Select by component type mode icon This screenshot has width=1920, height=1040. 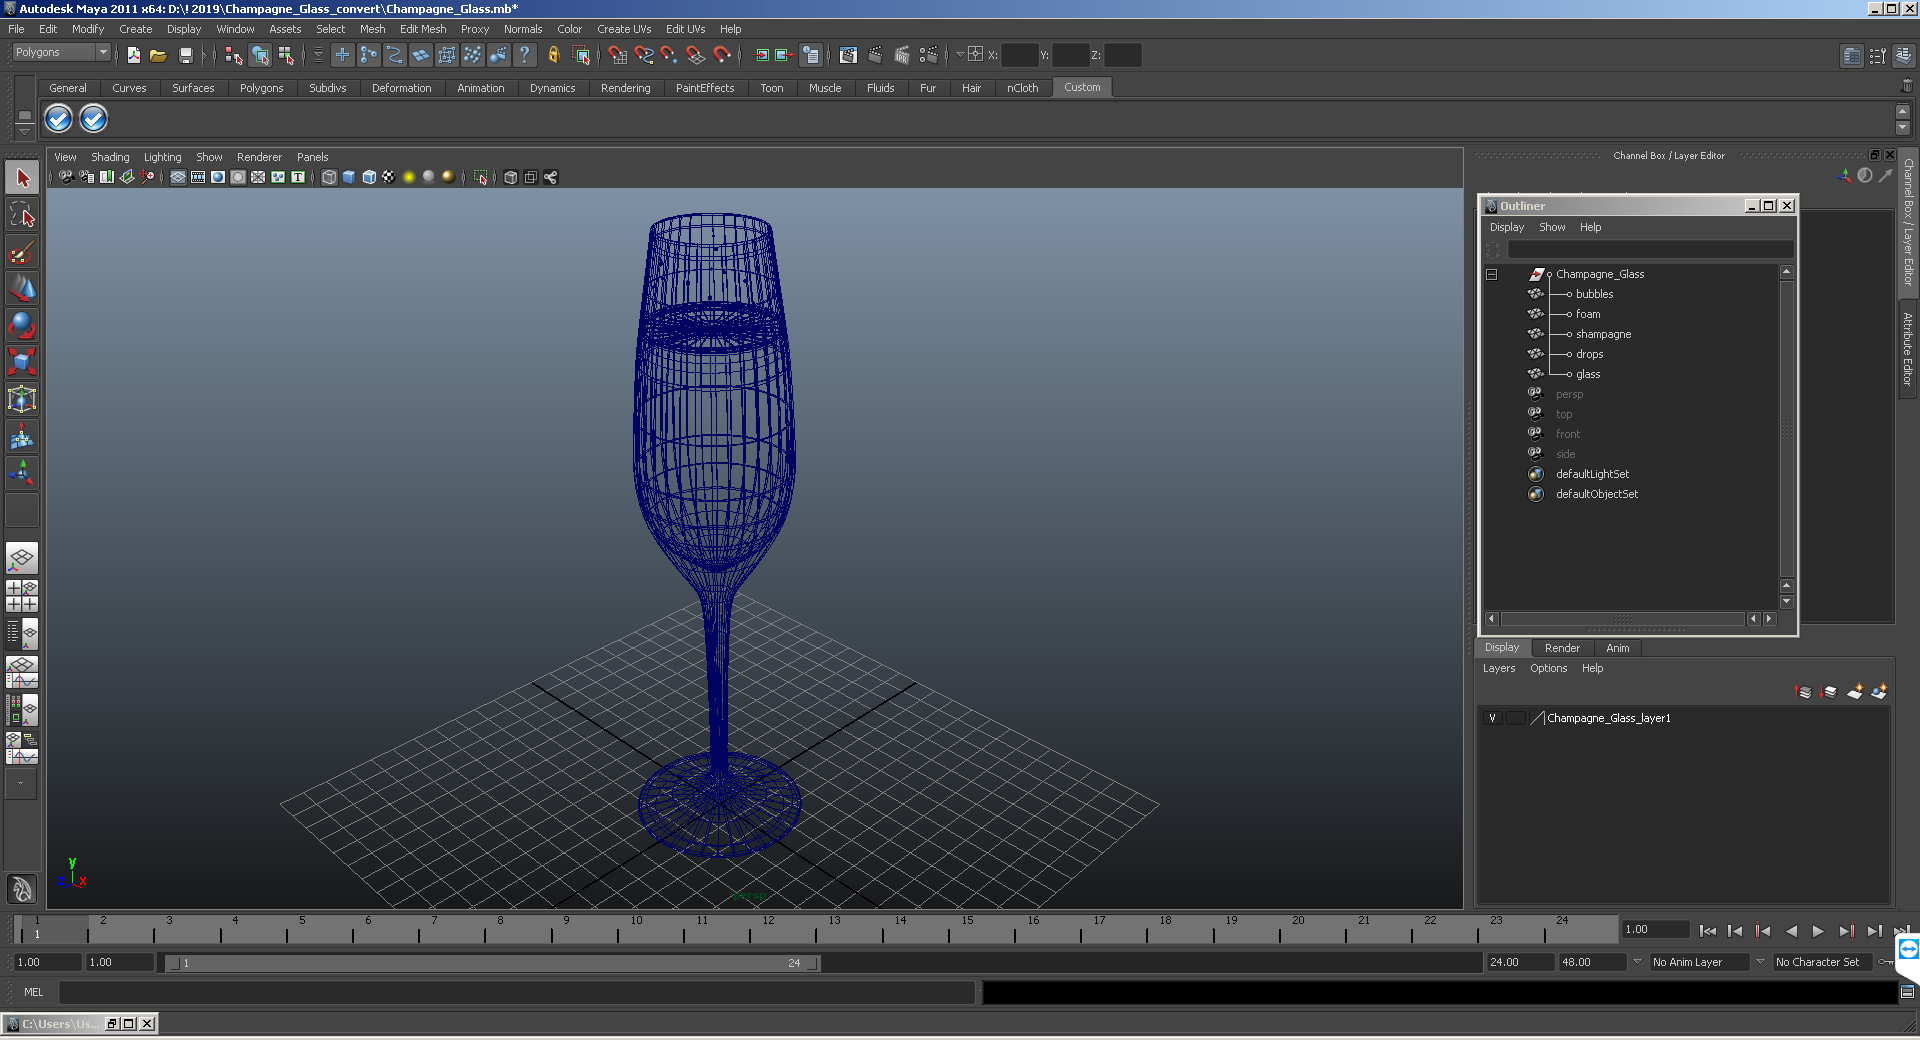286,55
